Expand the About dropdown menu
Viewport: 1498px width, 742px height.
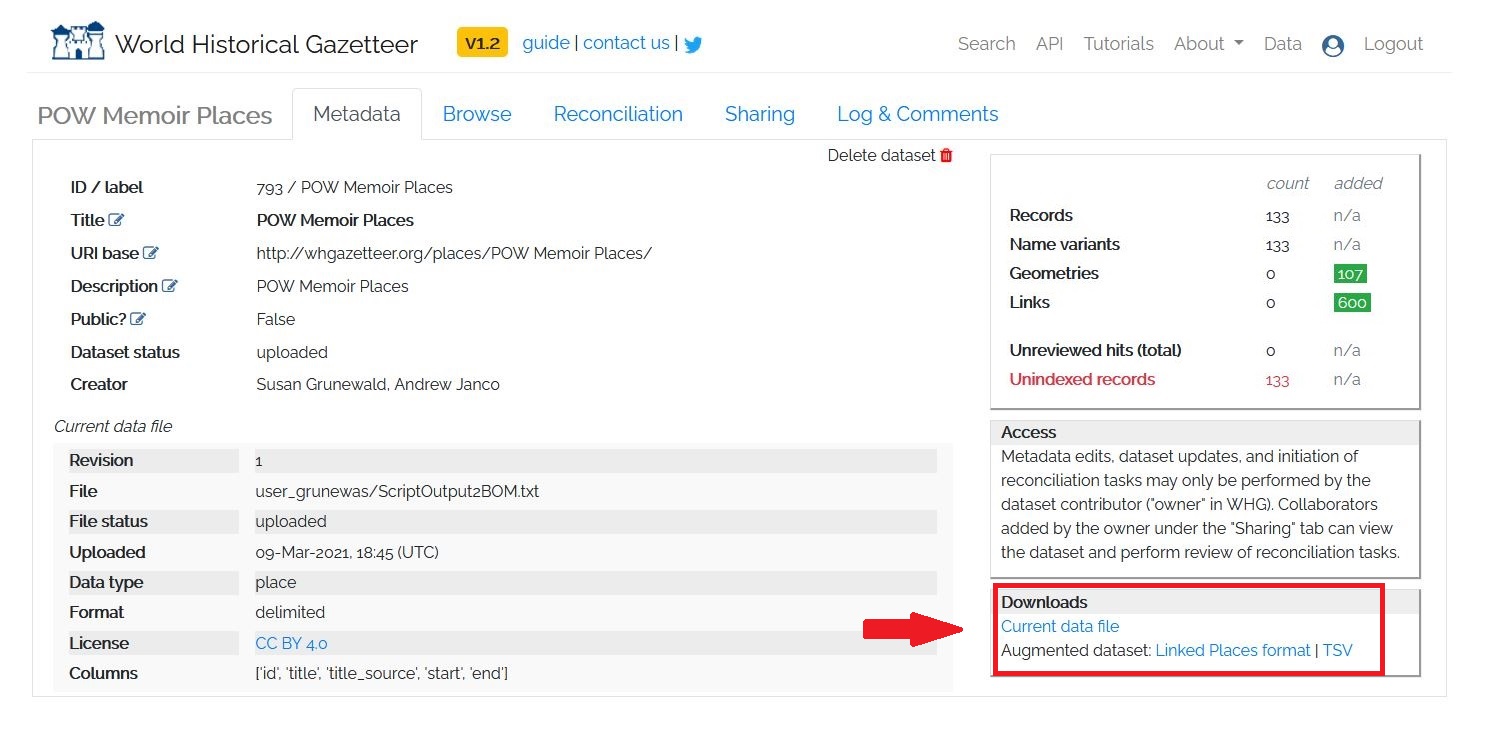pos(1208,44)
